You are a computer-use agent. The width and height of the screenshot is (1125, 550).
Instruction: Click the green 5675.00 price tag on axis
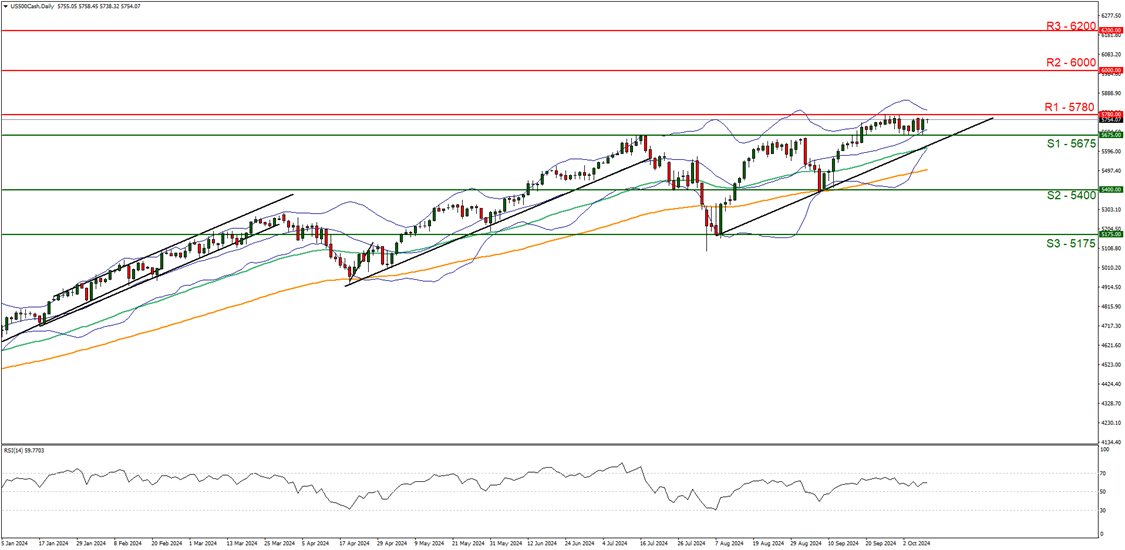click(x=1111, y=134)
